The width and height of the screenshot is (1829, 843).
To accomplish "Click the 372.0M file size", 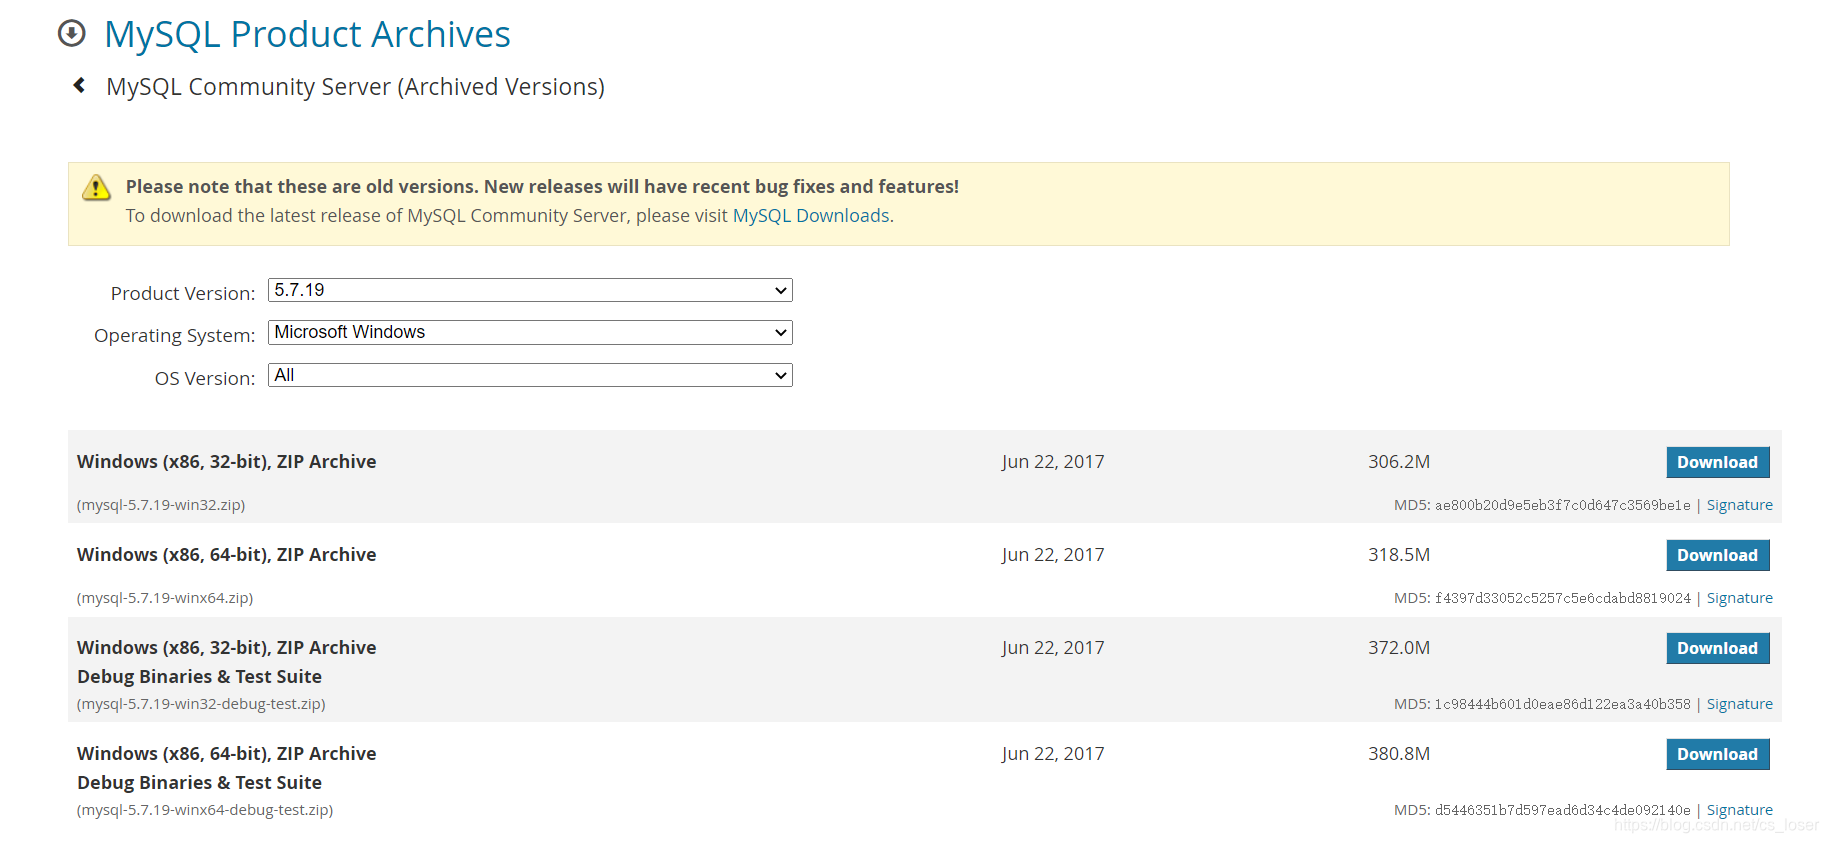I will [x=1399, y=648].
